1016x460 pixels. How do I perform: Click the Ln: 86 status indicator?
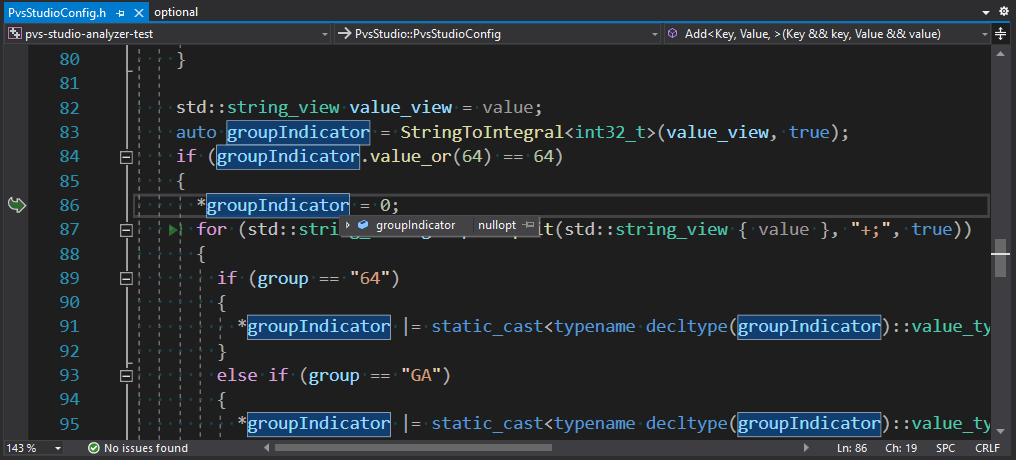(852, 448)
